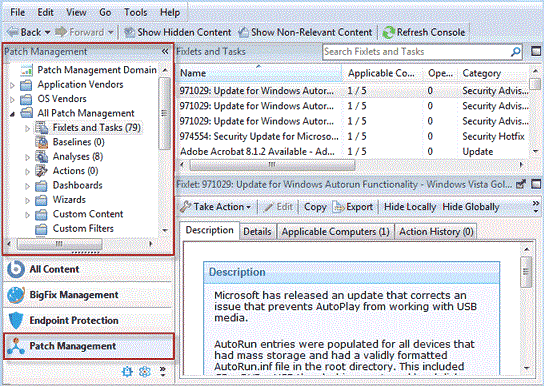The width and height of the screenshot is (544, 386).
Task: Open the Tools menu
Action: tap(136, 12)
